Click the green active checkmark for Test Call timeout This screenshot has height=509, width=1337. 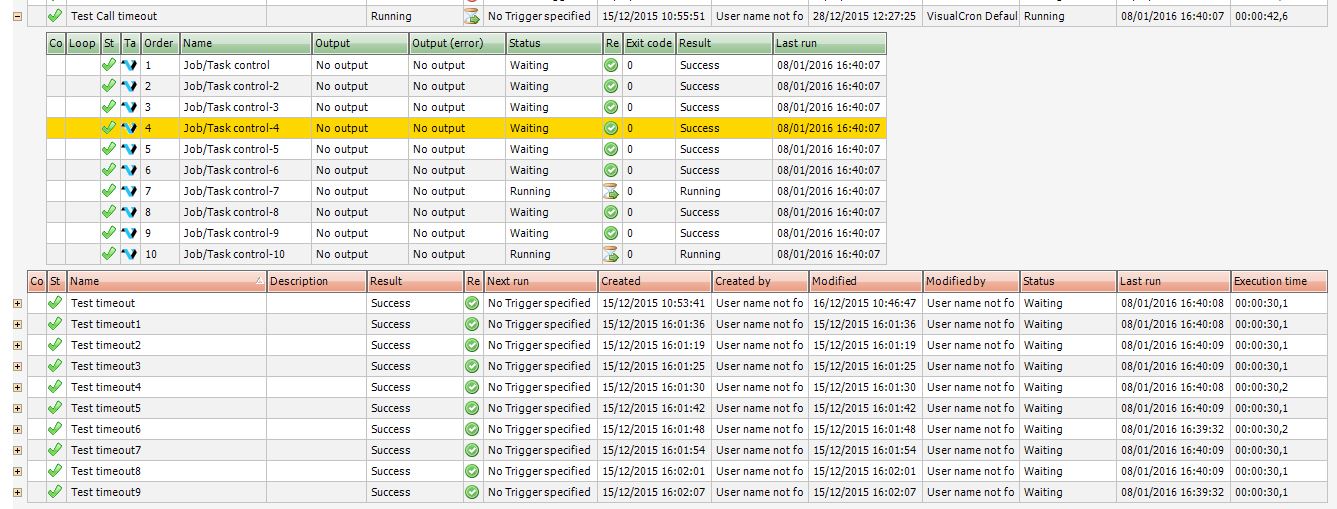(x=55, y=16)
